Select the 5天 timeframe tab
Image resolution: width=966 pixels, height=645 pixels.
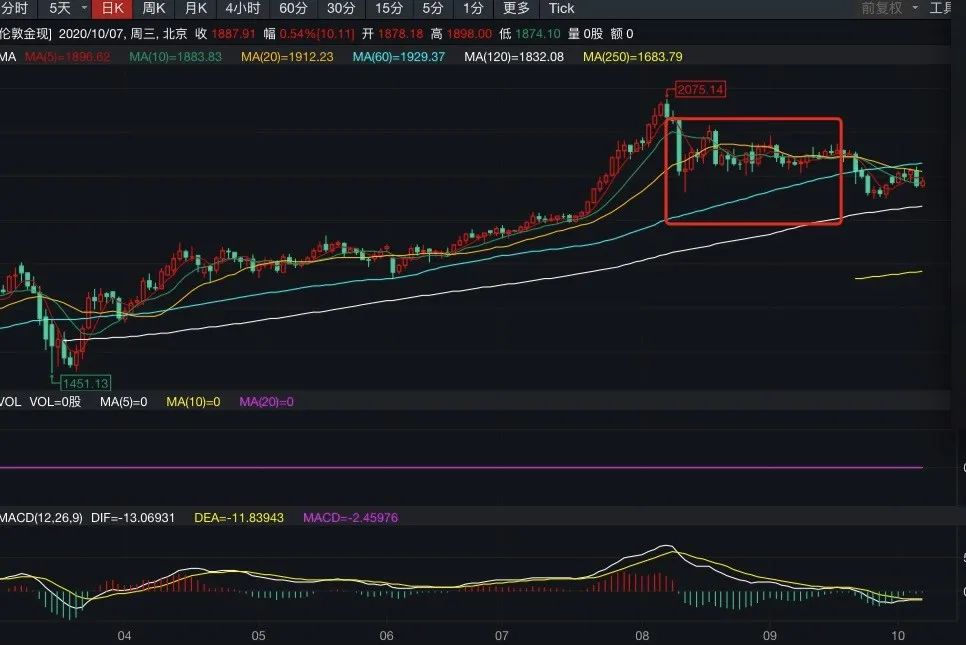(x=60, y=9)
